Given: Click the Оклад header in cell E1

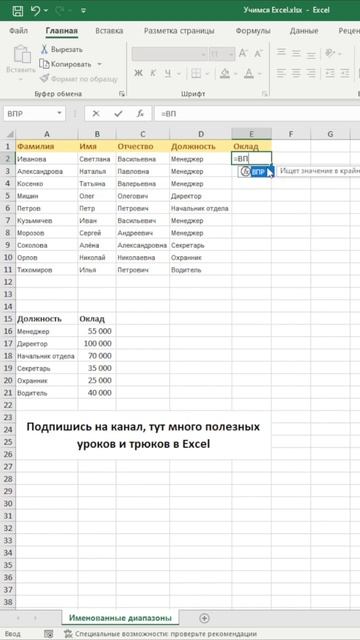Looking at the screenshot, I should [251, 146].
